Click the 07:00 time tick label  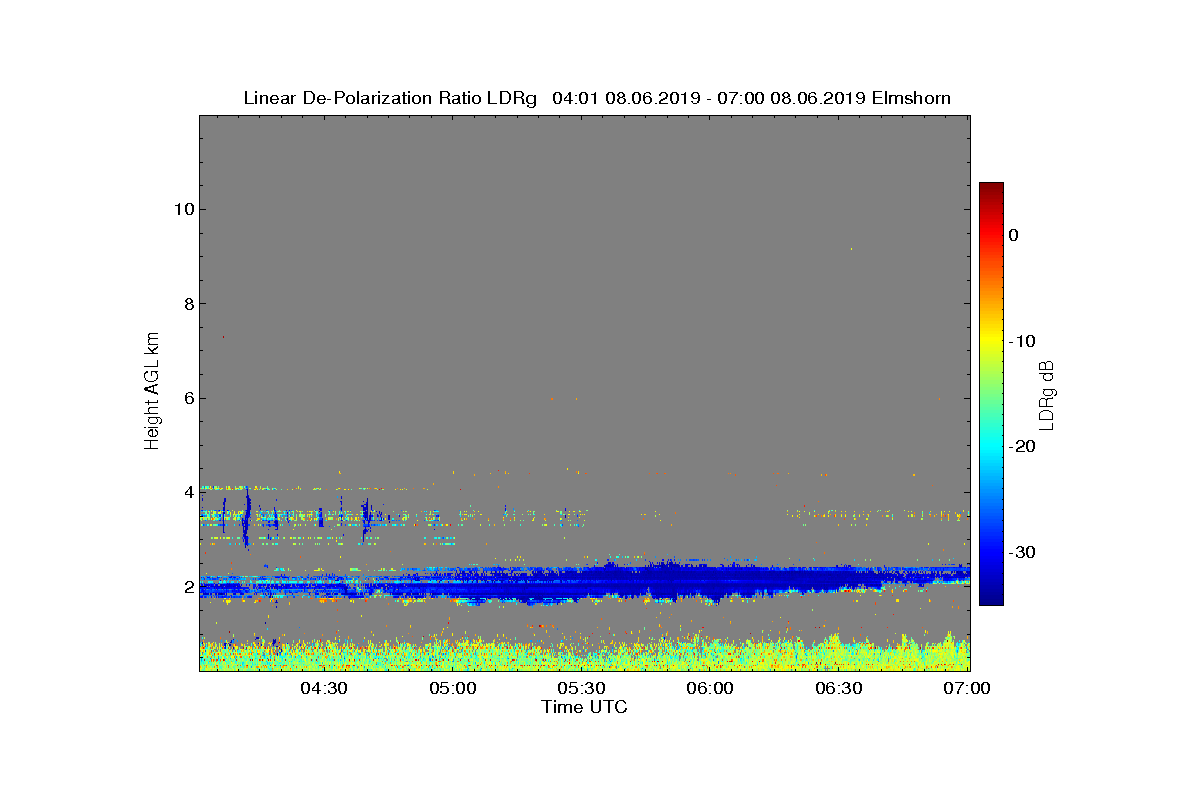point(969,688)
